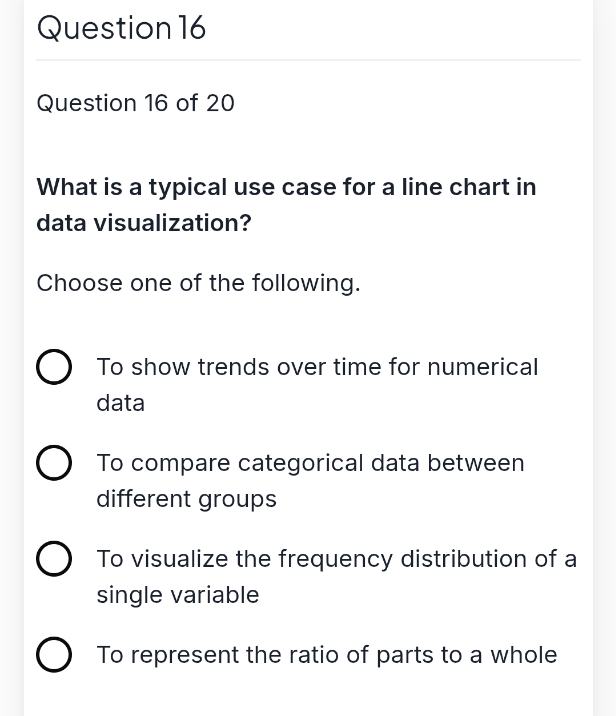Screen dimensions: 616x716
Task: Click the gray page margin left of the card
Action: [x=11, y=358]
